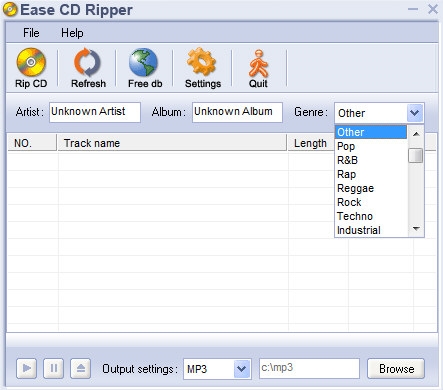
Task: Click the Track name column header
Action: tap(172, 143)
